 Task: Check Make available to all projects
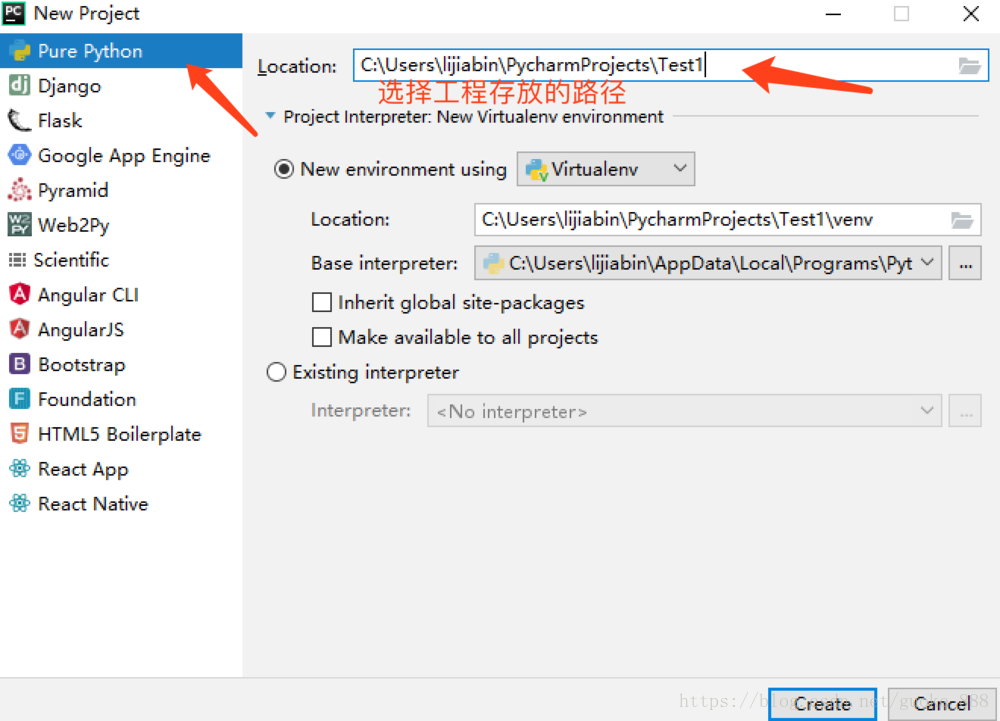tap(321, 337)
